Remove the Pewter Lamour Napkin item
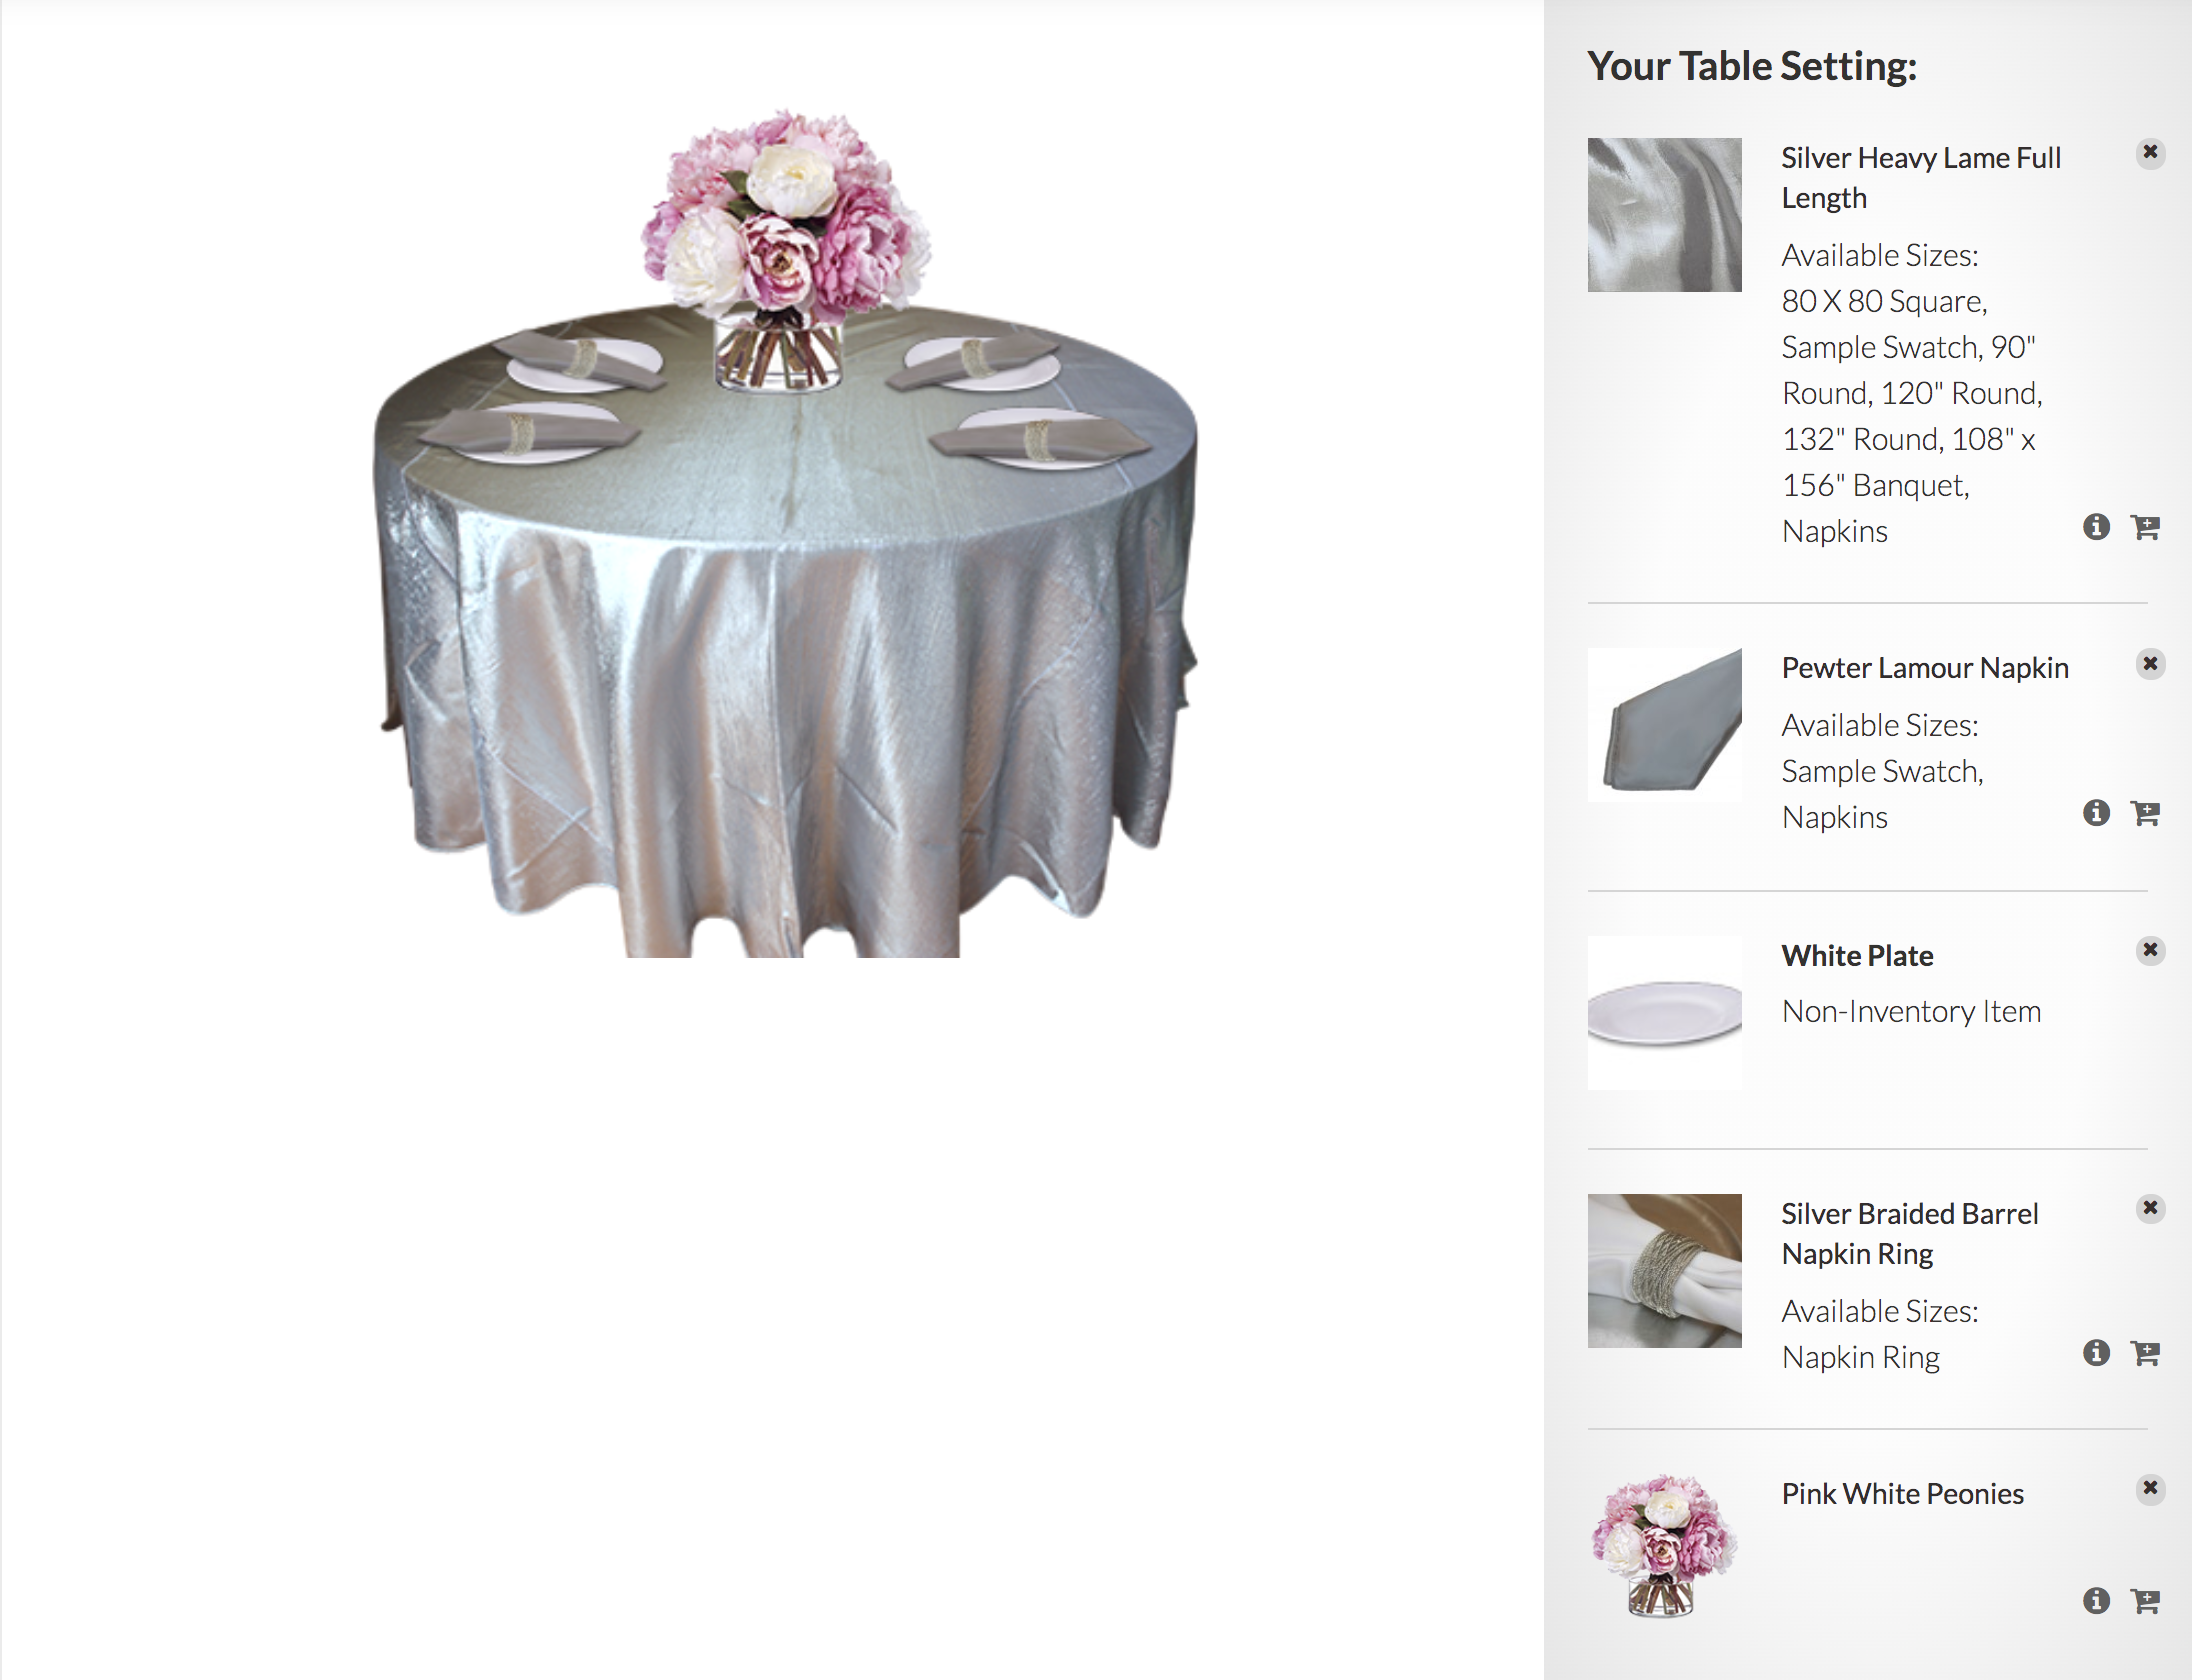2192x1680 pixels. click(x=2150, y=664)
